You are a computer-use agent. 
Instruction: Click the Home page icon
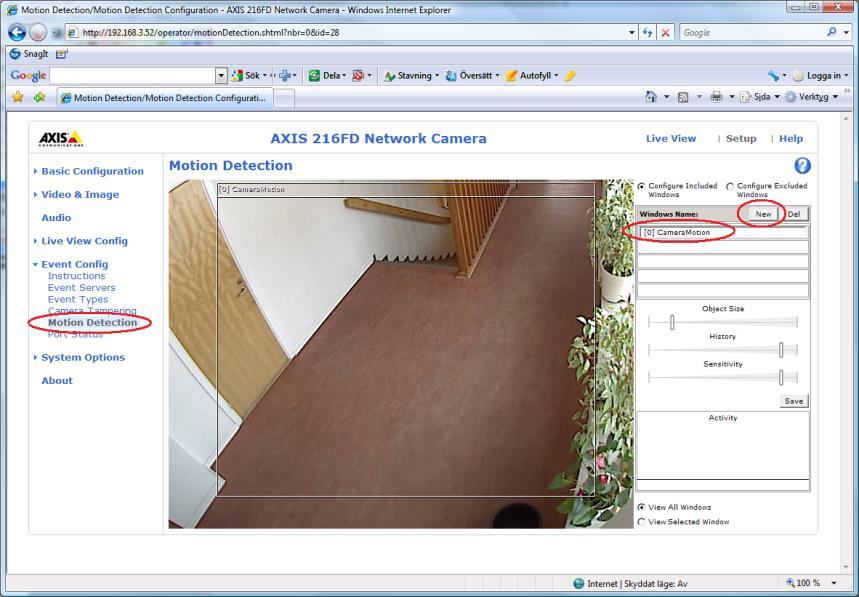[650, 97]
